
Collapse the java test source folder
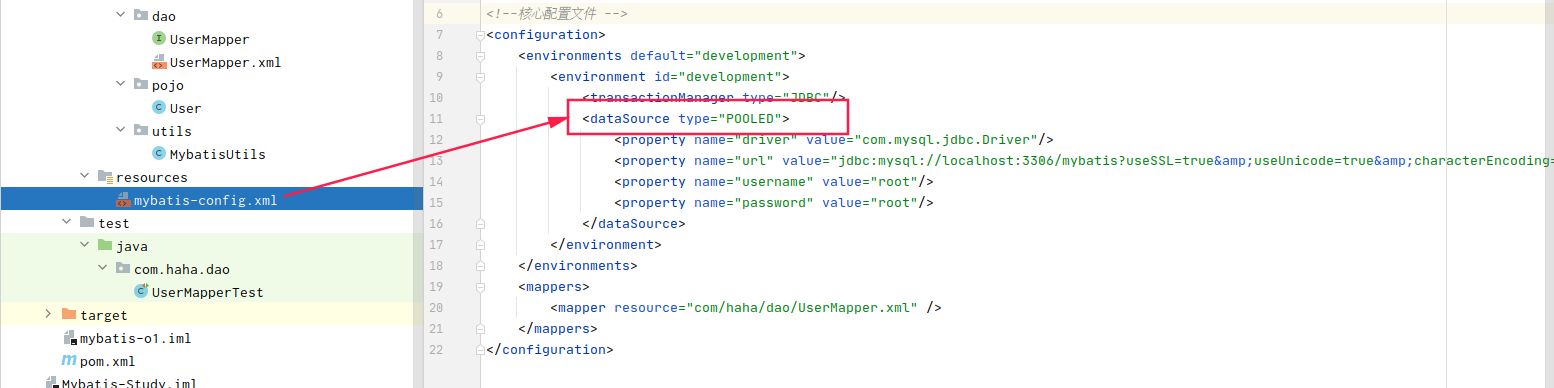(84, 246)
